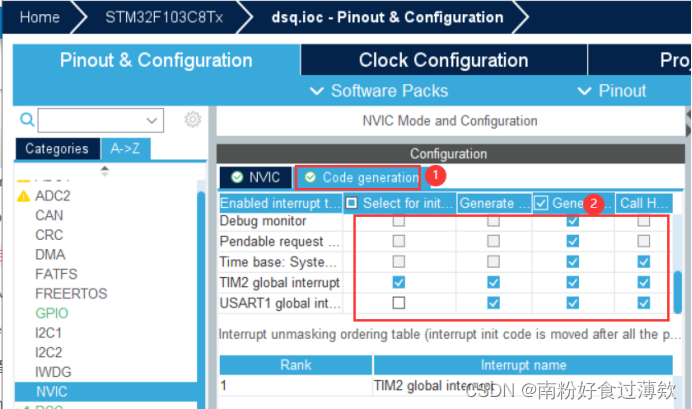Enable Select for init for Pendable request
This screenshot has height=409, width=692.
pos(399,241)
